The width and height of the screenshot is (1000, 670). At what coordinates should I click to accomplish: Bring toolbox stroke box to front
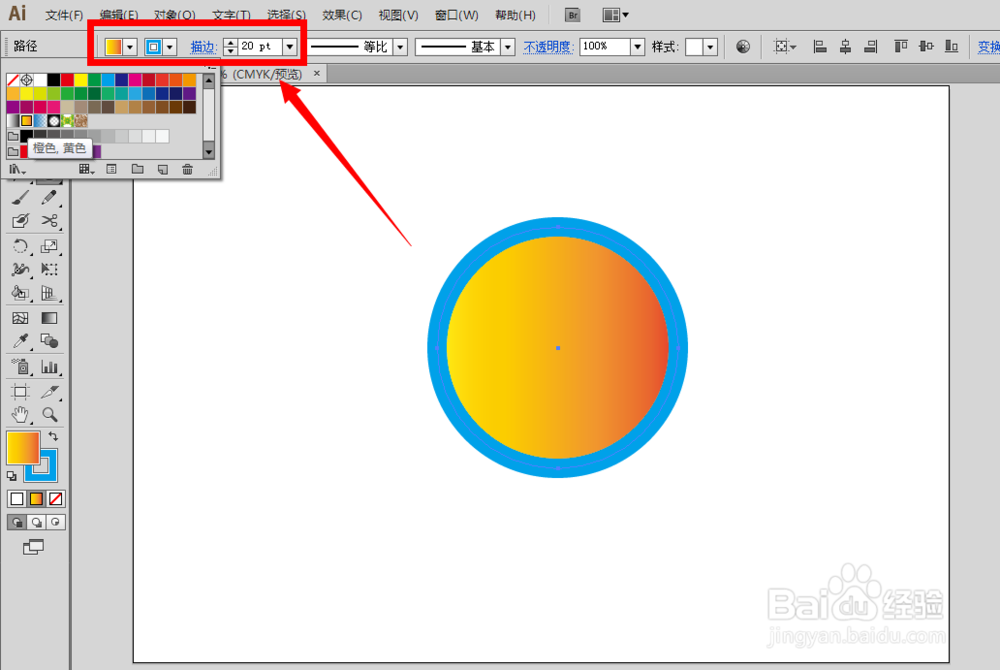click(47, 472)
